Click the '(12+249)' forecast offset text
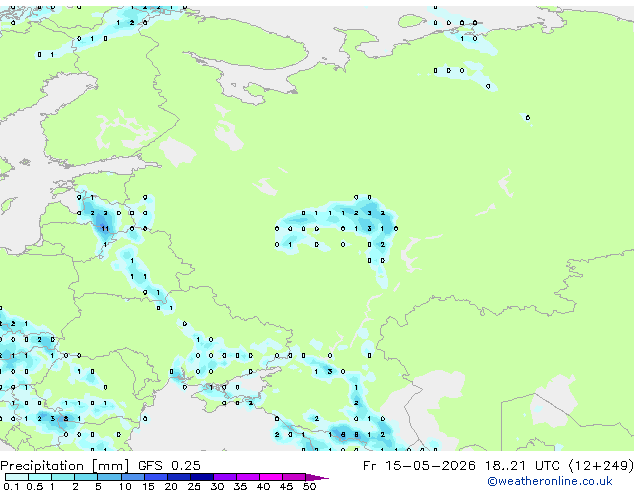 601,466
